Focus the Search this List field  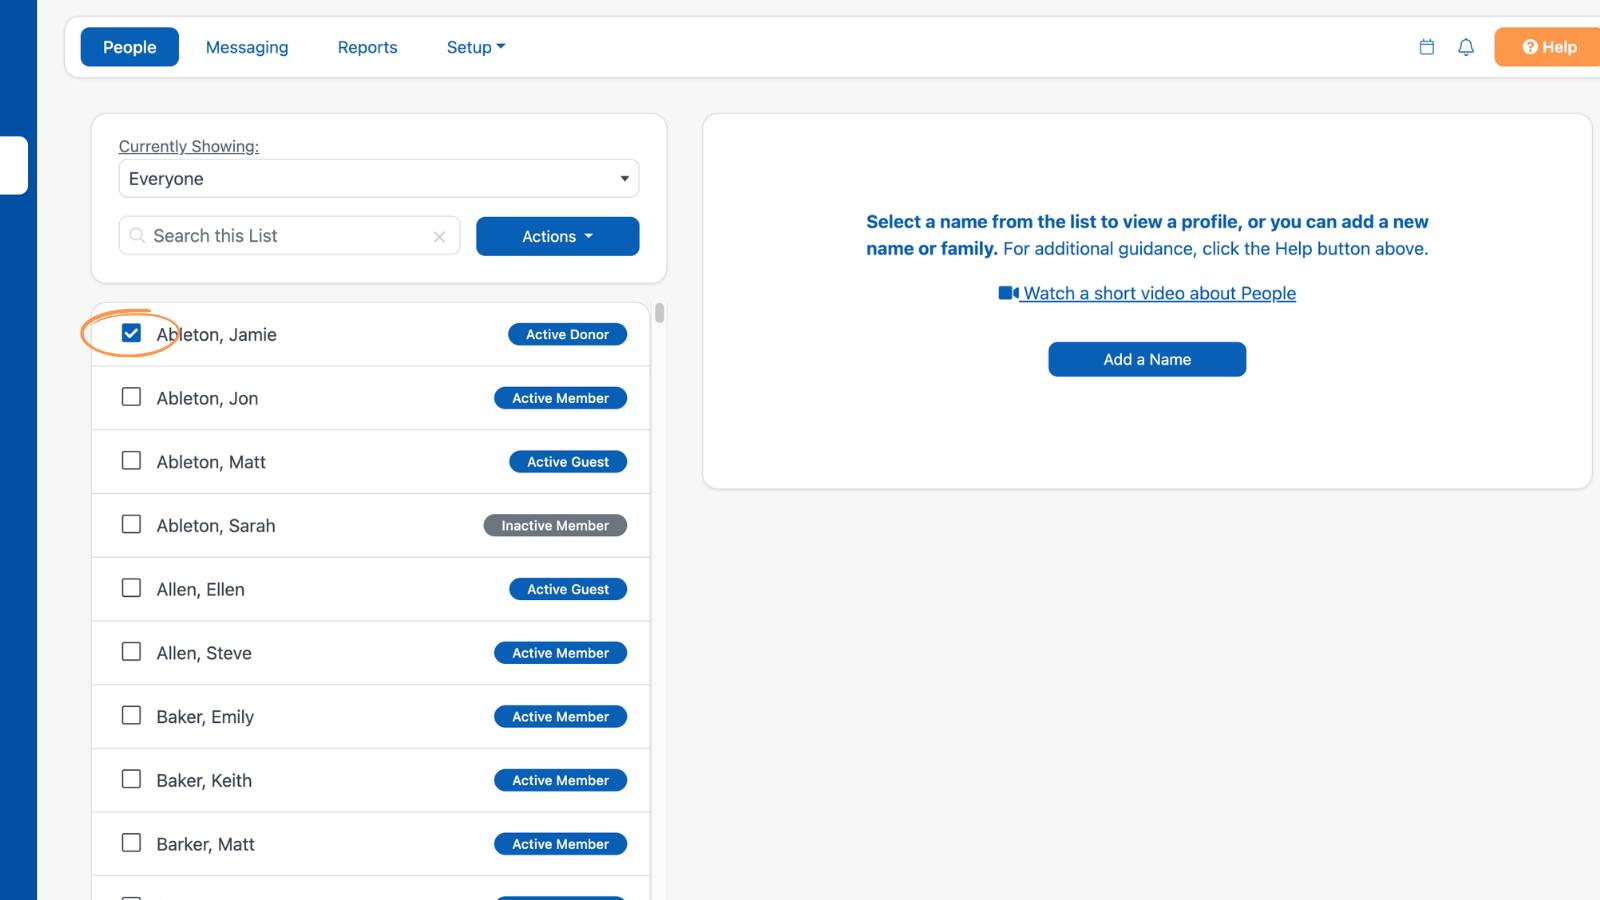coord(290,236)
